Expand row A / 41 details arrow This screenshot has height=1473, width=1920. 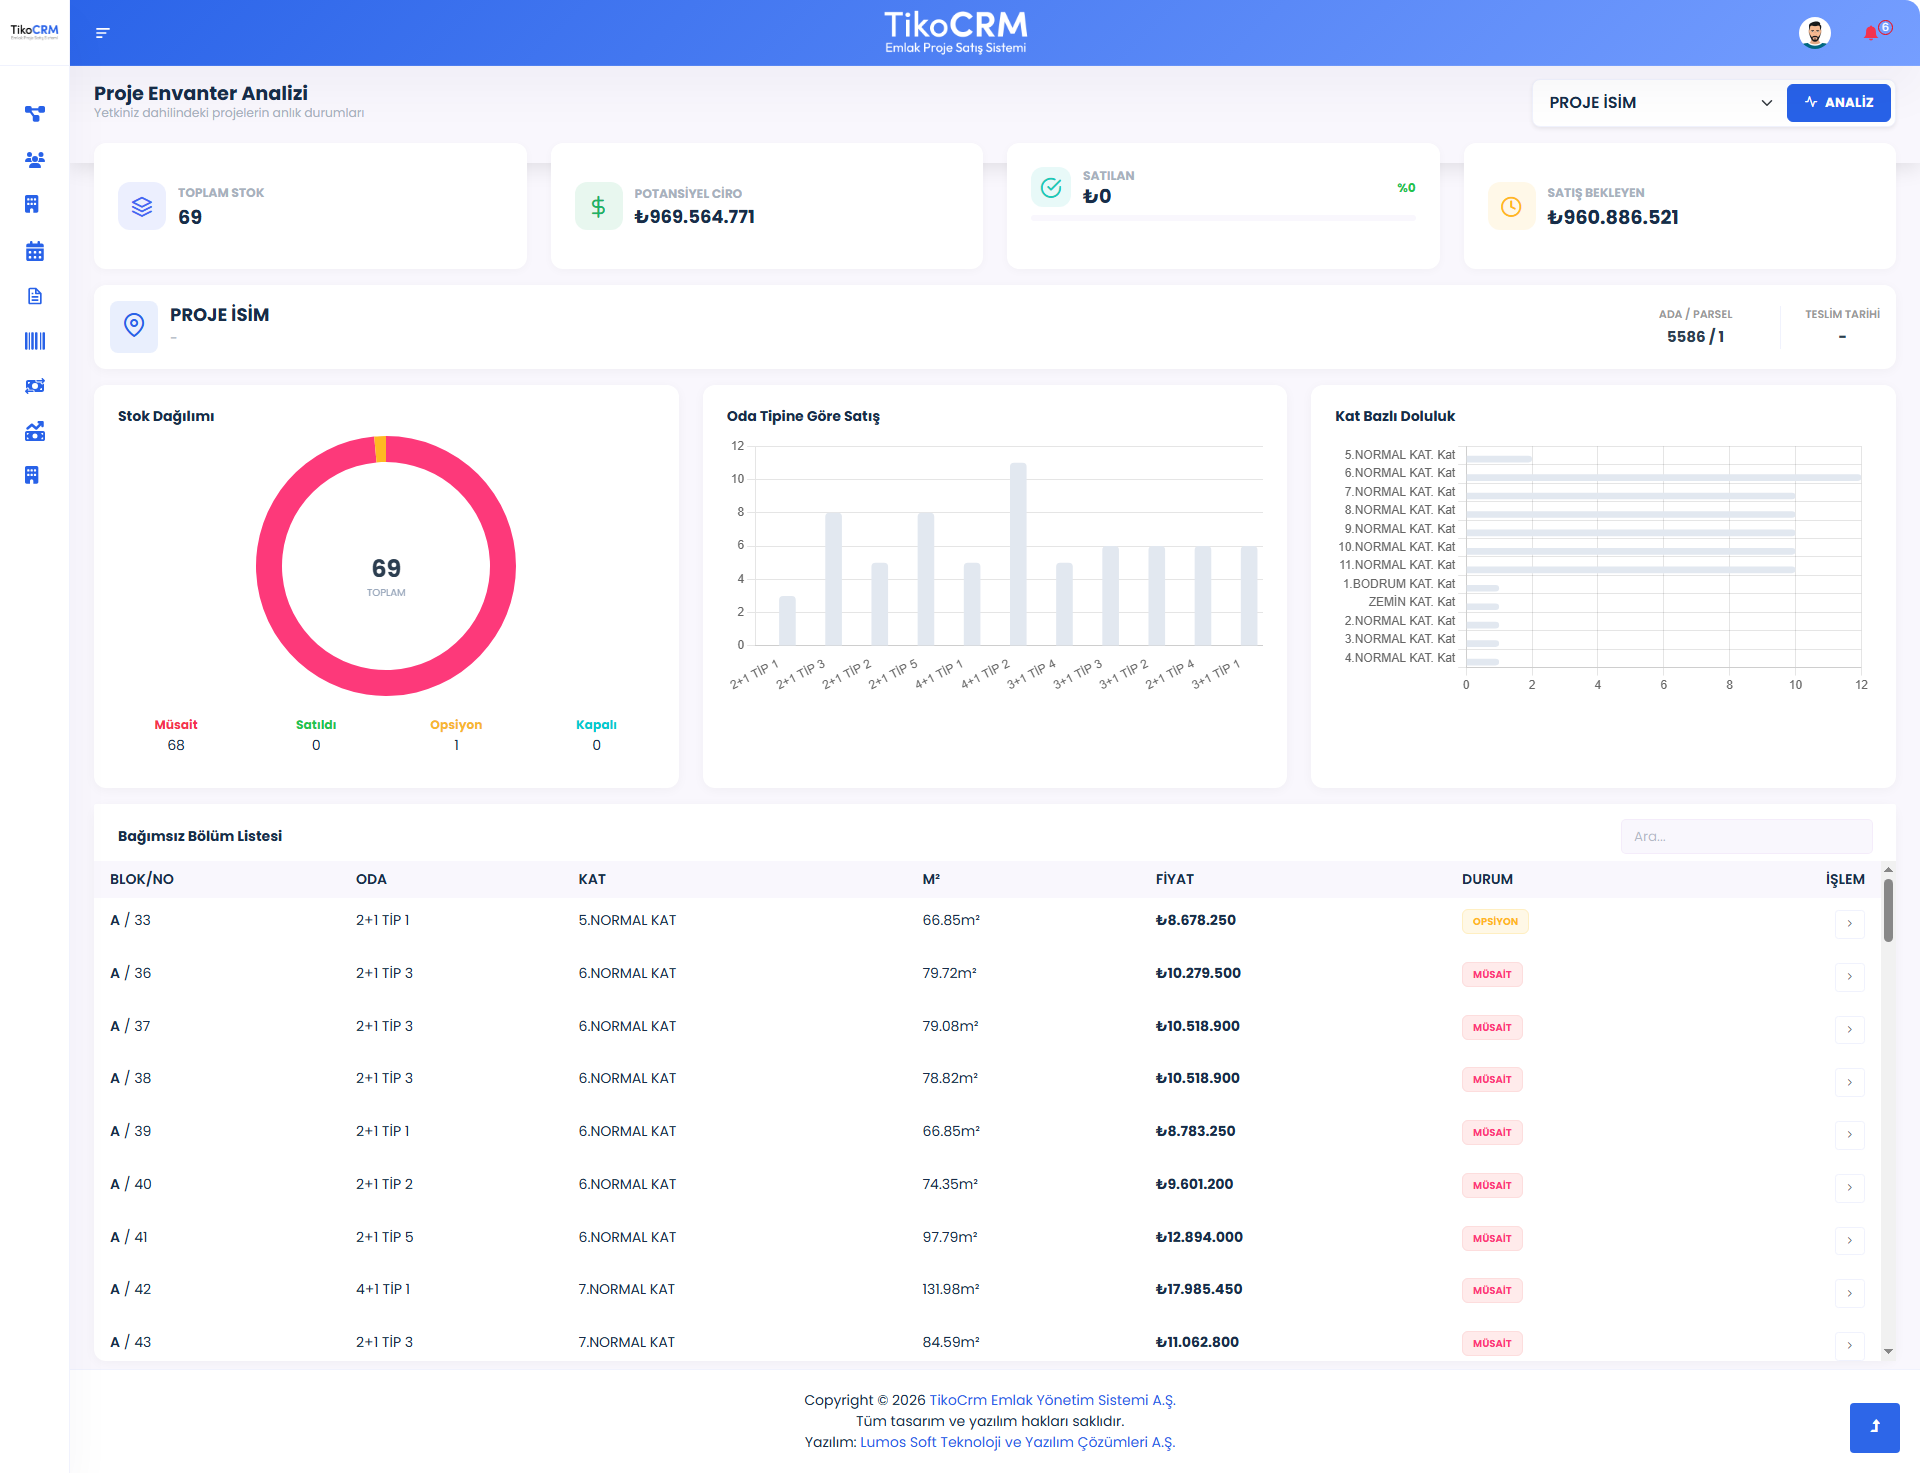[1849, 1240]
